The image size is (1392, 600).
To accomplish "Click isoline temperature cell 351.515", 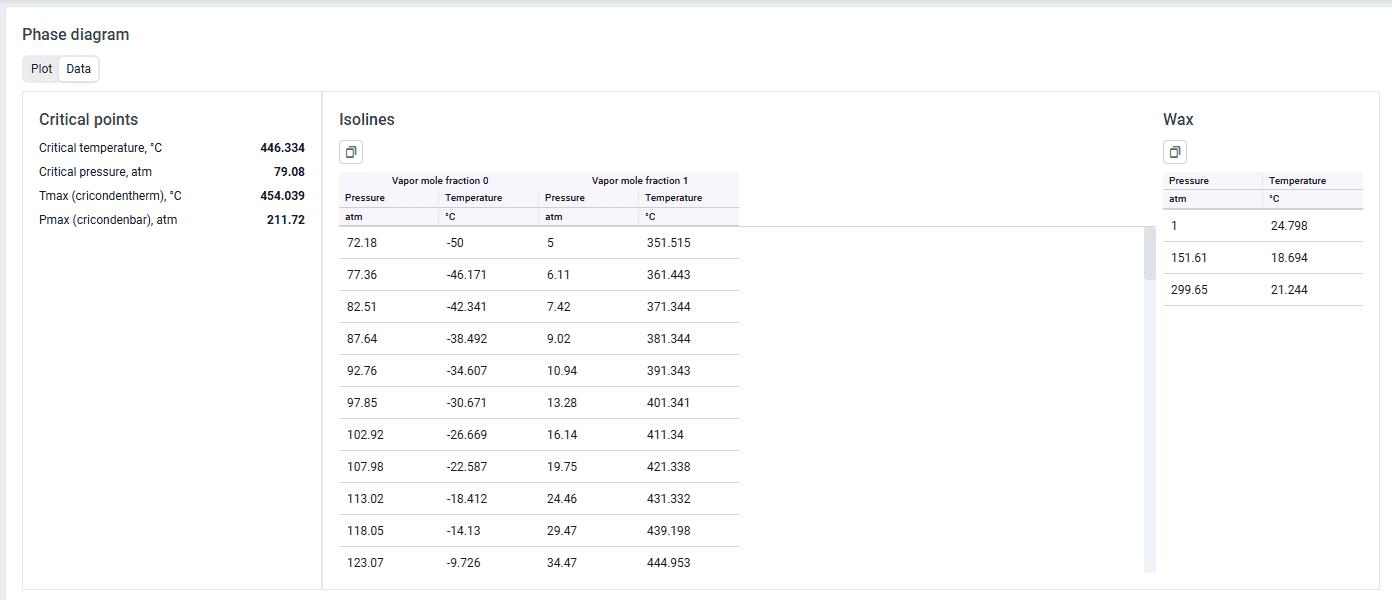I will point(689,243).
